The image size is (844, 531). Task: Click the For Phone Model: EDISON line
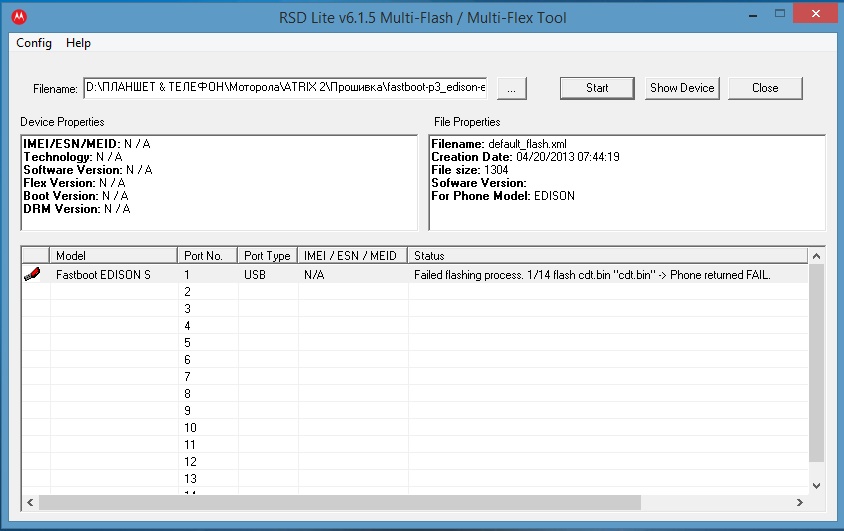(x=503, y=195)
